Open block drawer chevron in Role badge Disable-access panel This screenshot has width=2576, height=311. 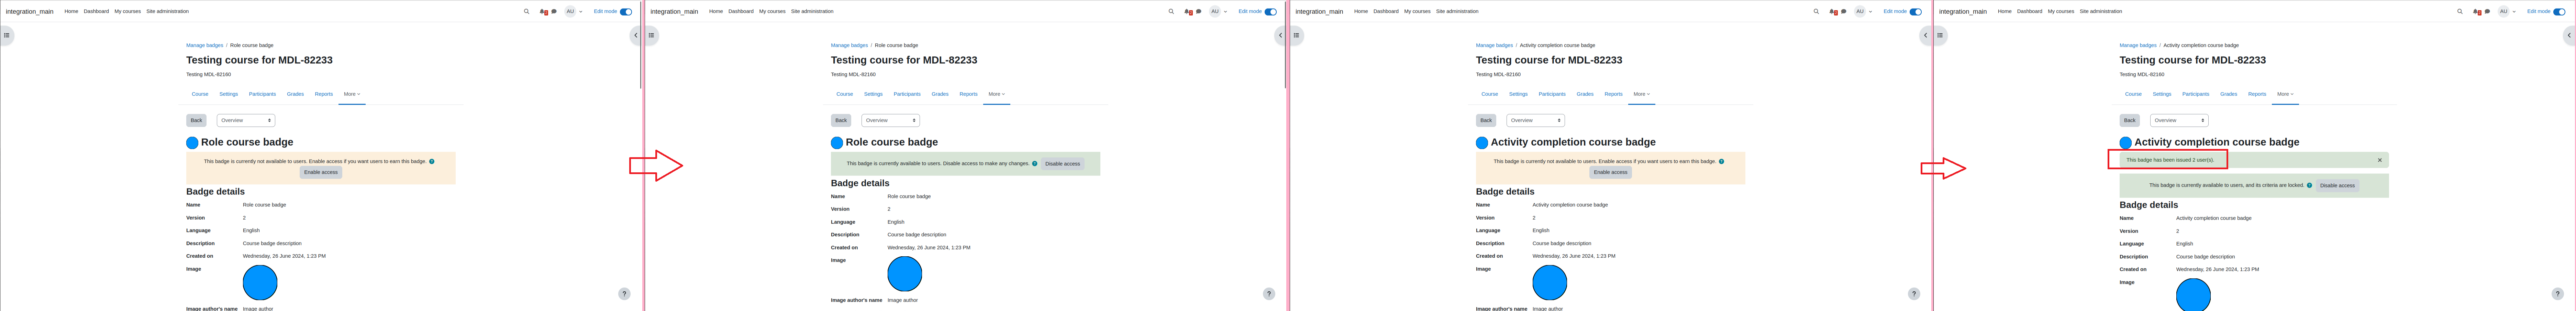[1280, 35]
